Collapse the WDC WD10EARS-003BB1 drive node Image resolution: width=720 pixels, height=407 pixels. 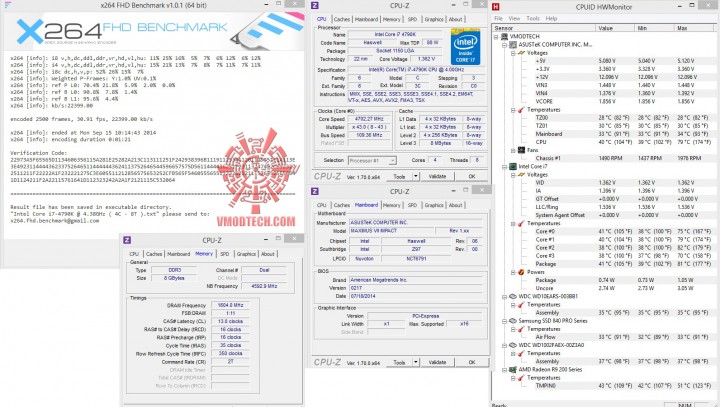[x=505, y=297]
